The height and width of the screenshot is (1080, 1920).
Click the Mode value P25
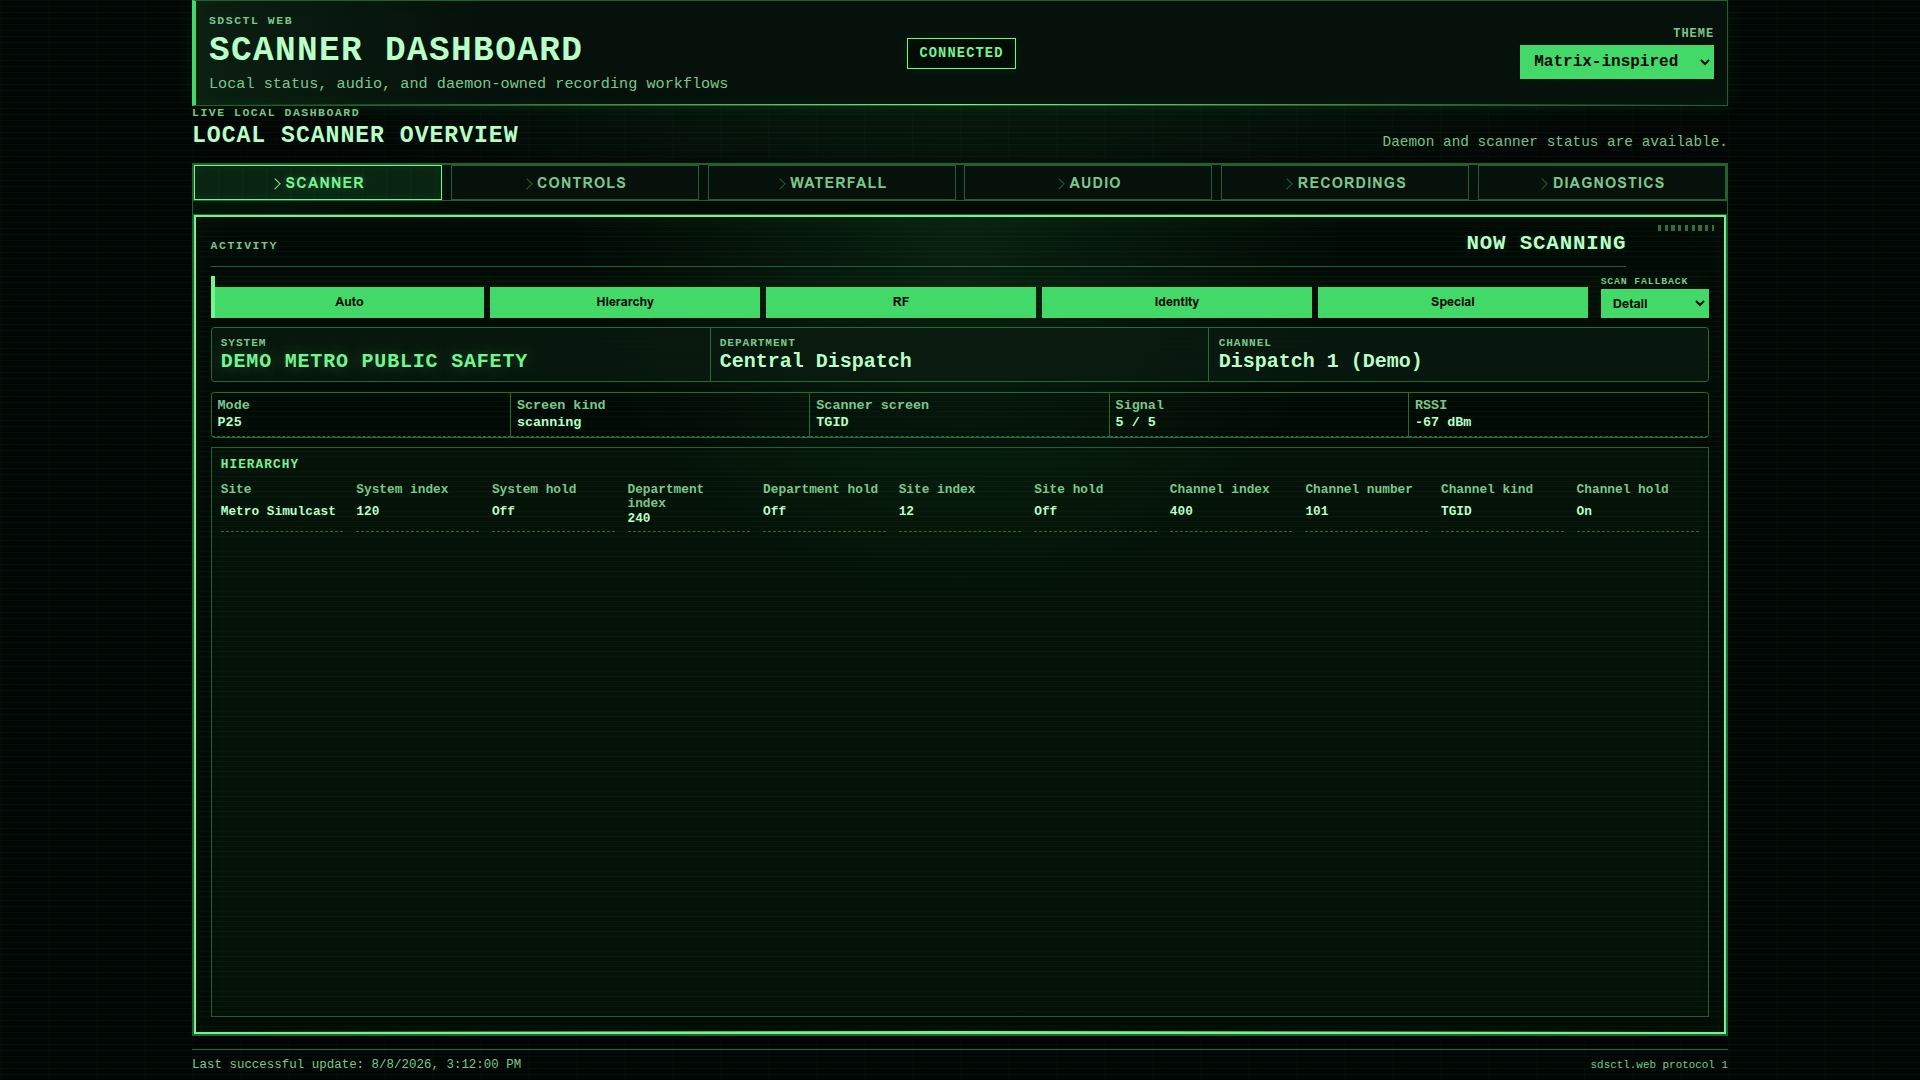click(230, 422)
